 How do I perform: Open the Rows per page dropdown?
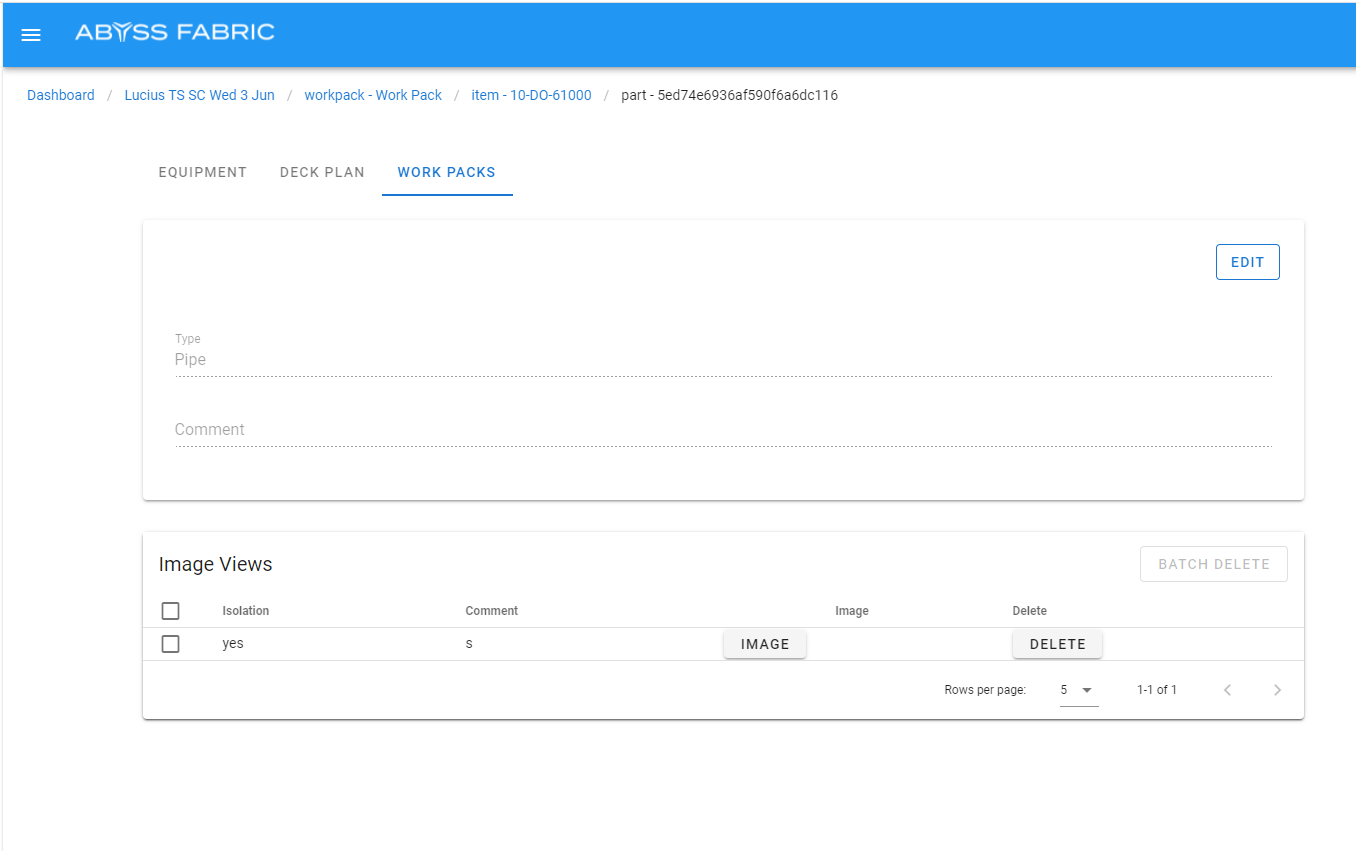(x=1078, y=690)
